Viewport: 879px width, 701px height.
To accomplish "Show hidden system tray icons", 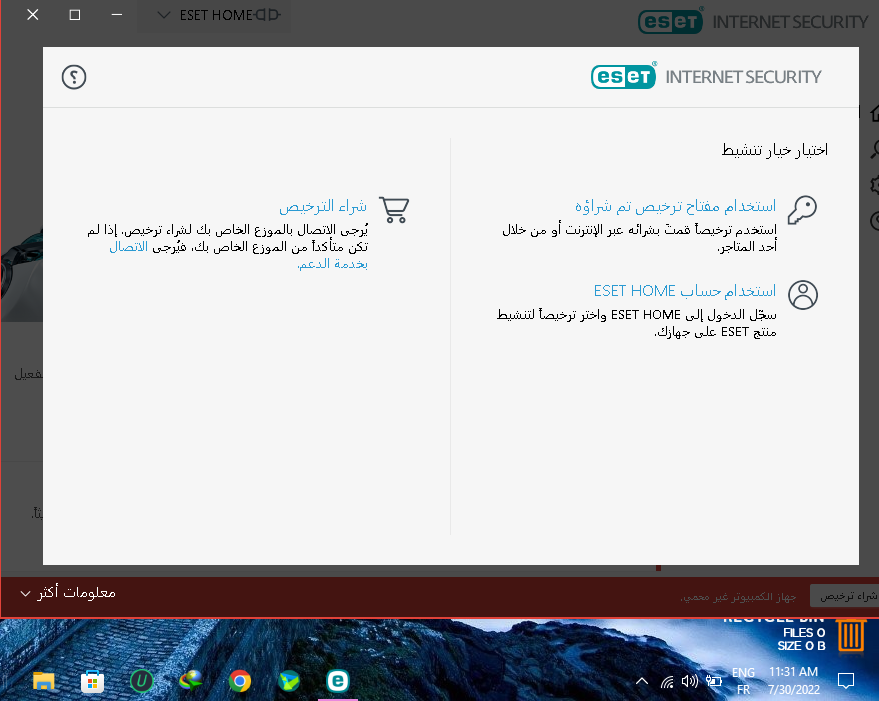I will point(642,681).
